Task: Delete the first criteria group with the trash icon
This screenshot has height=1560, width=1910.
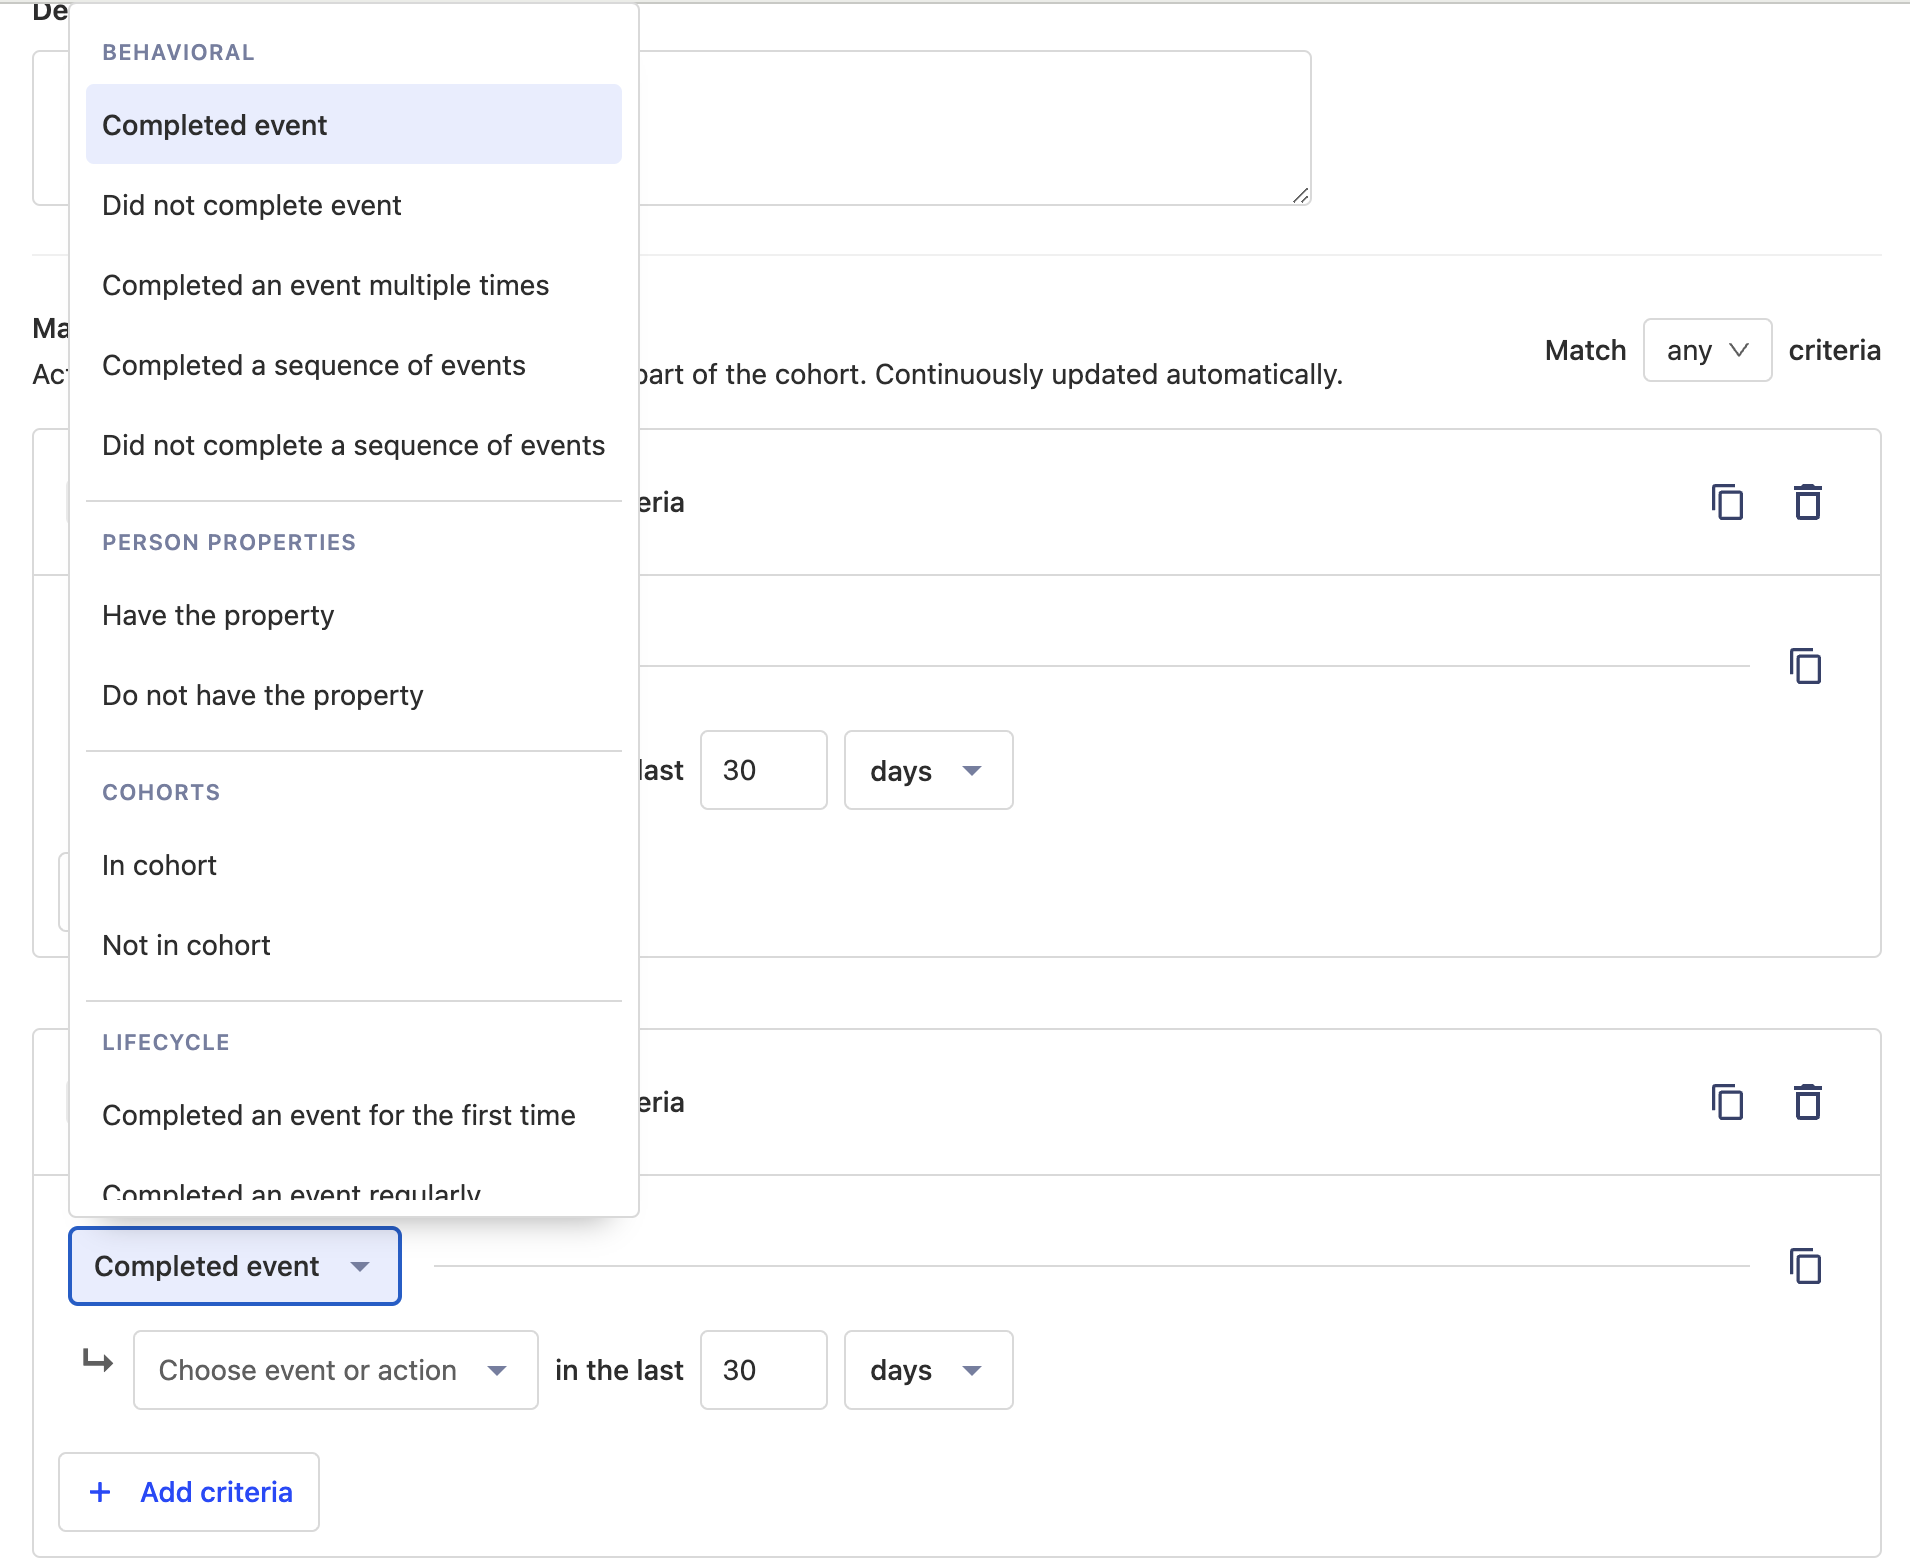Action: point(1807,502)
